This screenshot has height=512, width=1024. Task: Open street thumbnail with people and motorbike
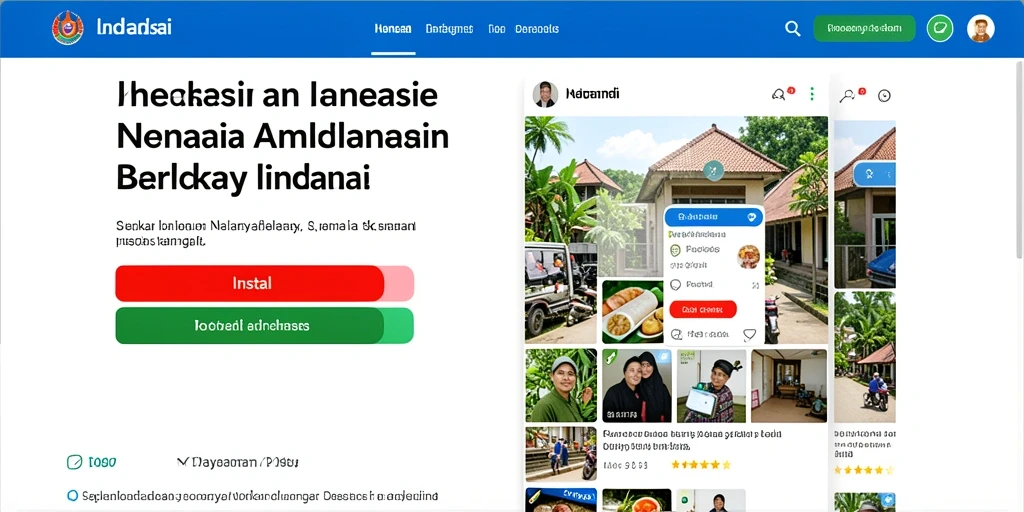point(561,454)
